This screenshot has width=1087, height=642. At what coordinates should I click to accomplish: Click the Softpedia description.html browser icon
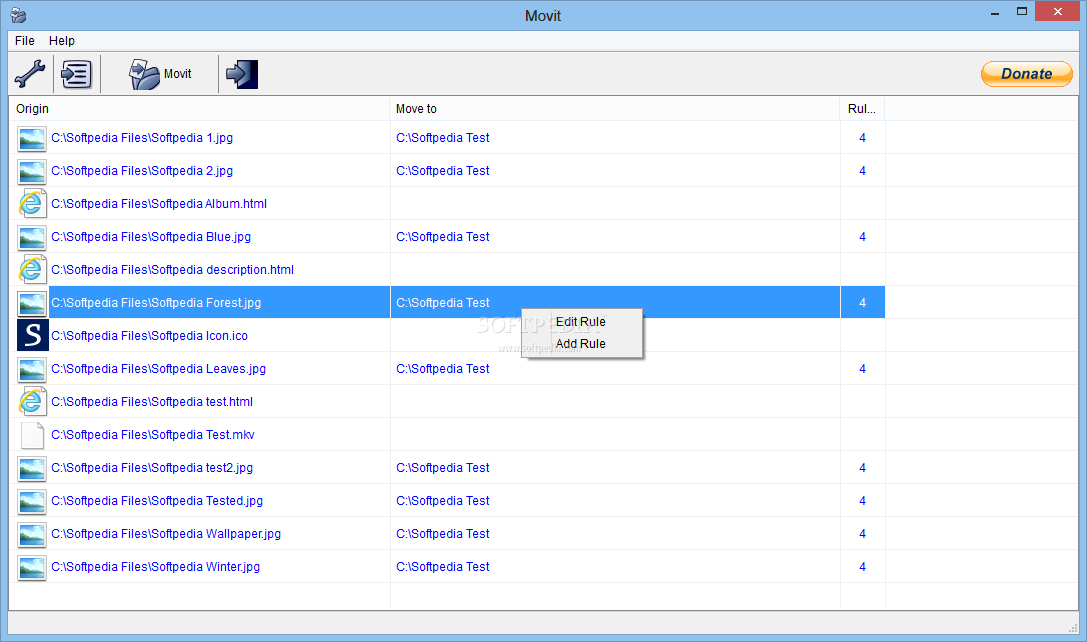point(32,270)
